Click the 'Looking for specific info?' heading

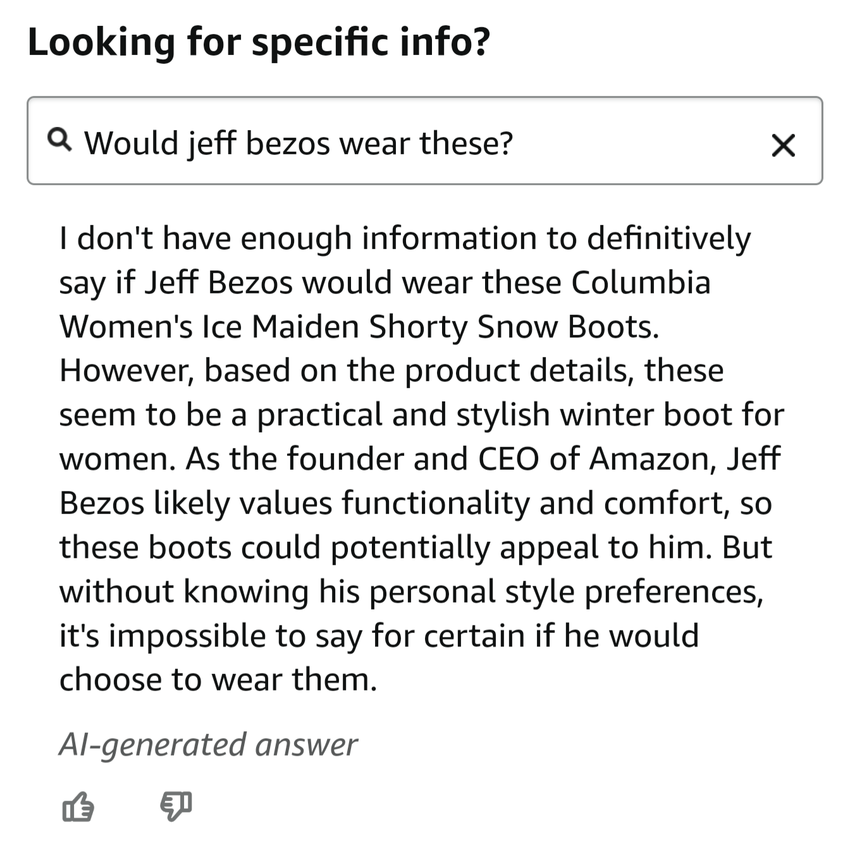pyautogui.click(x=259, y=43)
